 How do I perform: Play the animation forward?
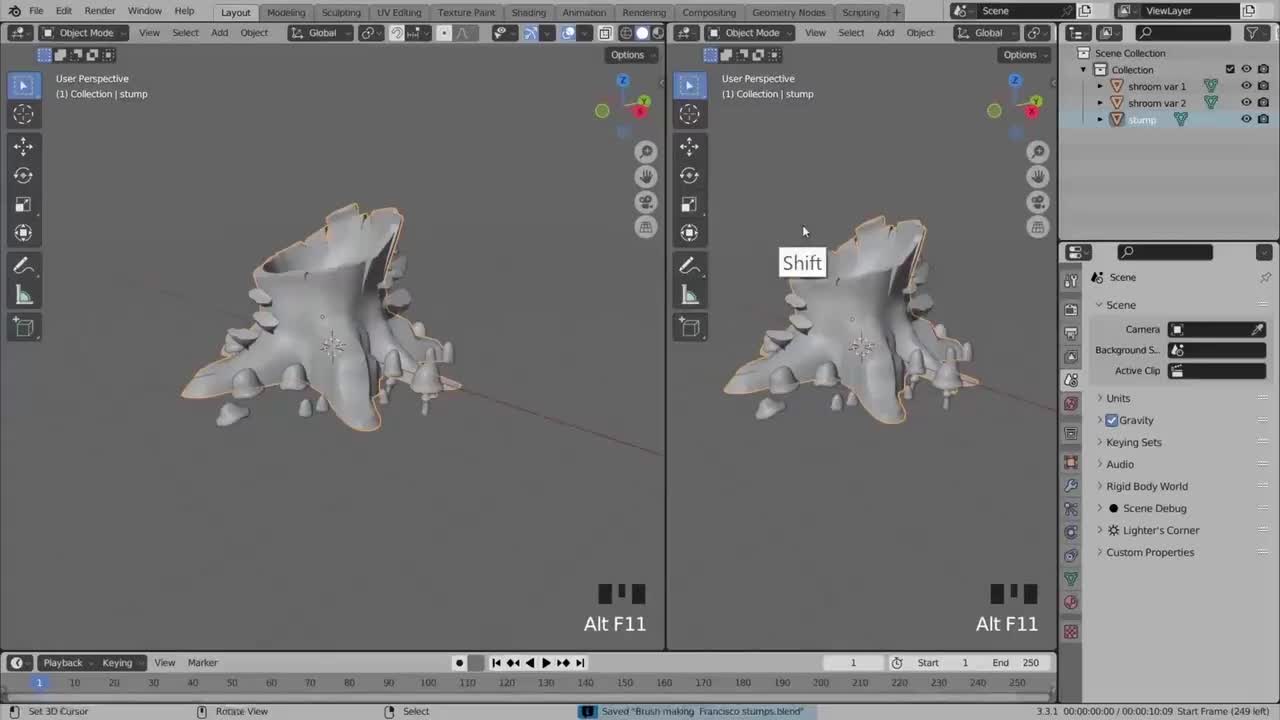(546, 662)
